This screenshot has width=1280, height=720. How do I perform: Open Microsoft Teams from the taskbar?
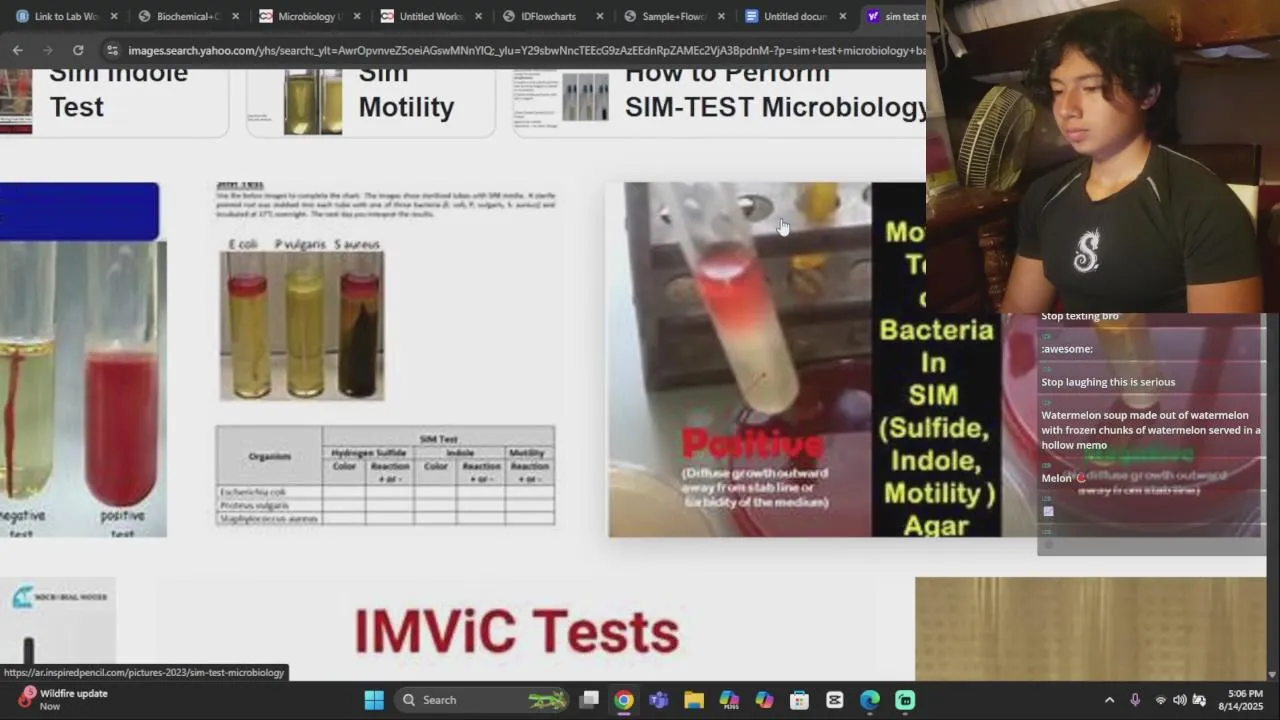(659, 700)
